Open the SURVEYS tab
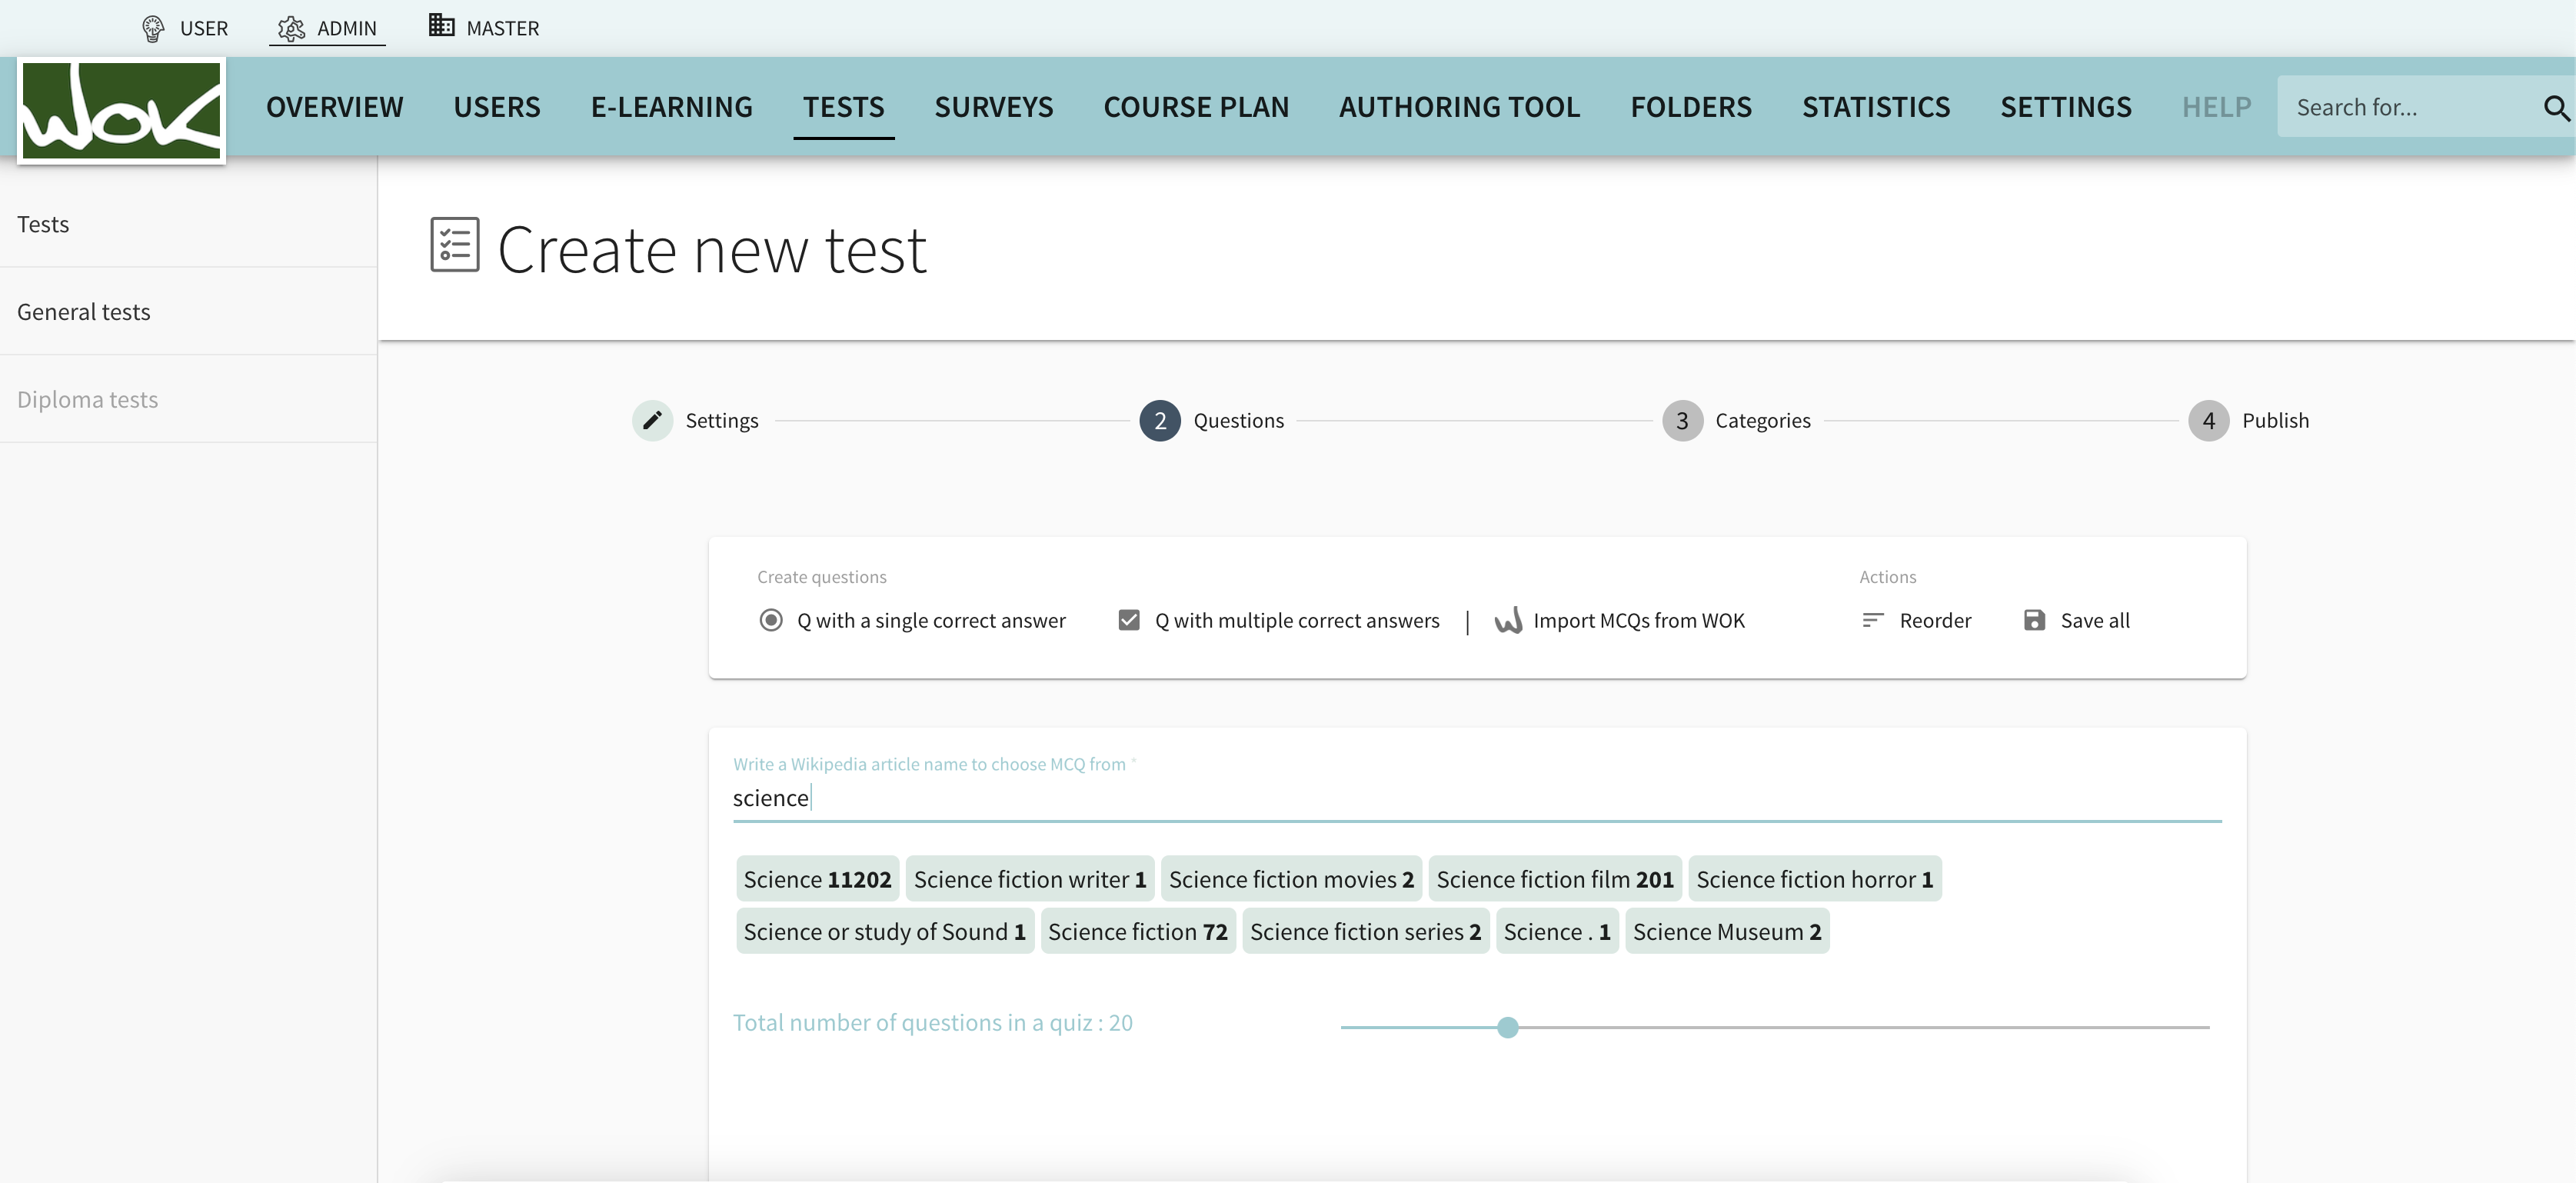Viewport: 2576px width, 1183px height. point(993,107)
